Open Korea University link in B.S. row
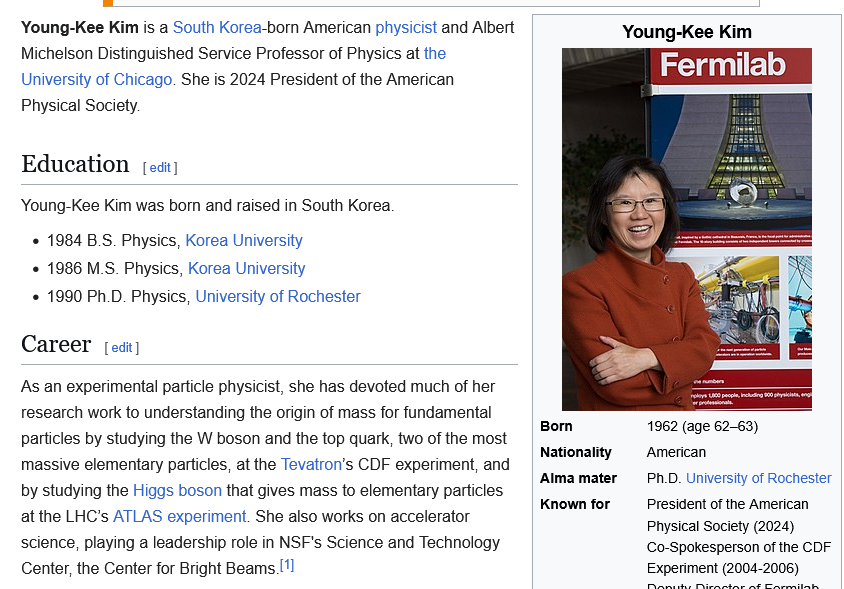 (x=244, y=241)
